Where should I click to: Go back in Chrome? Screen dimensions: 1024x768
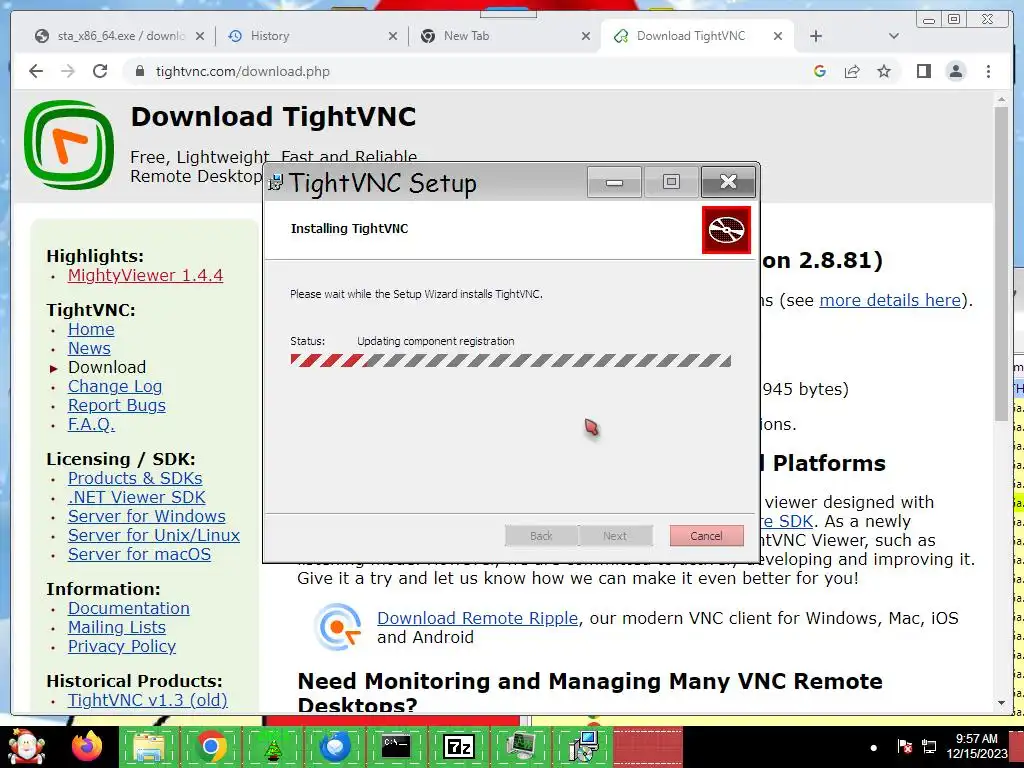(x=36, y=71)
